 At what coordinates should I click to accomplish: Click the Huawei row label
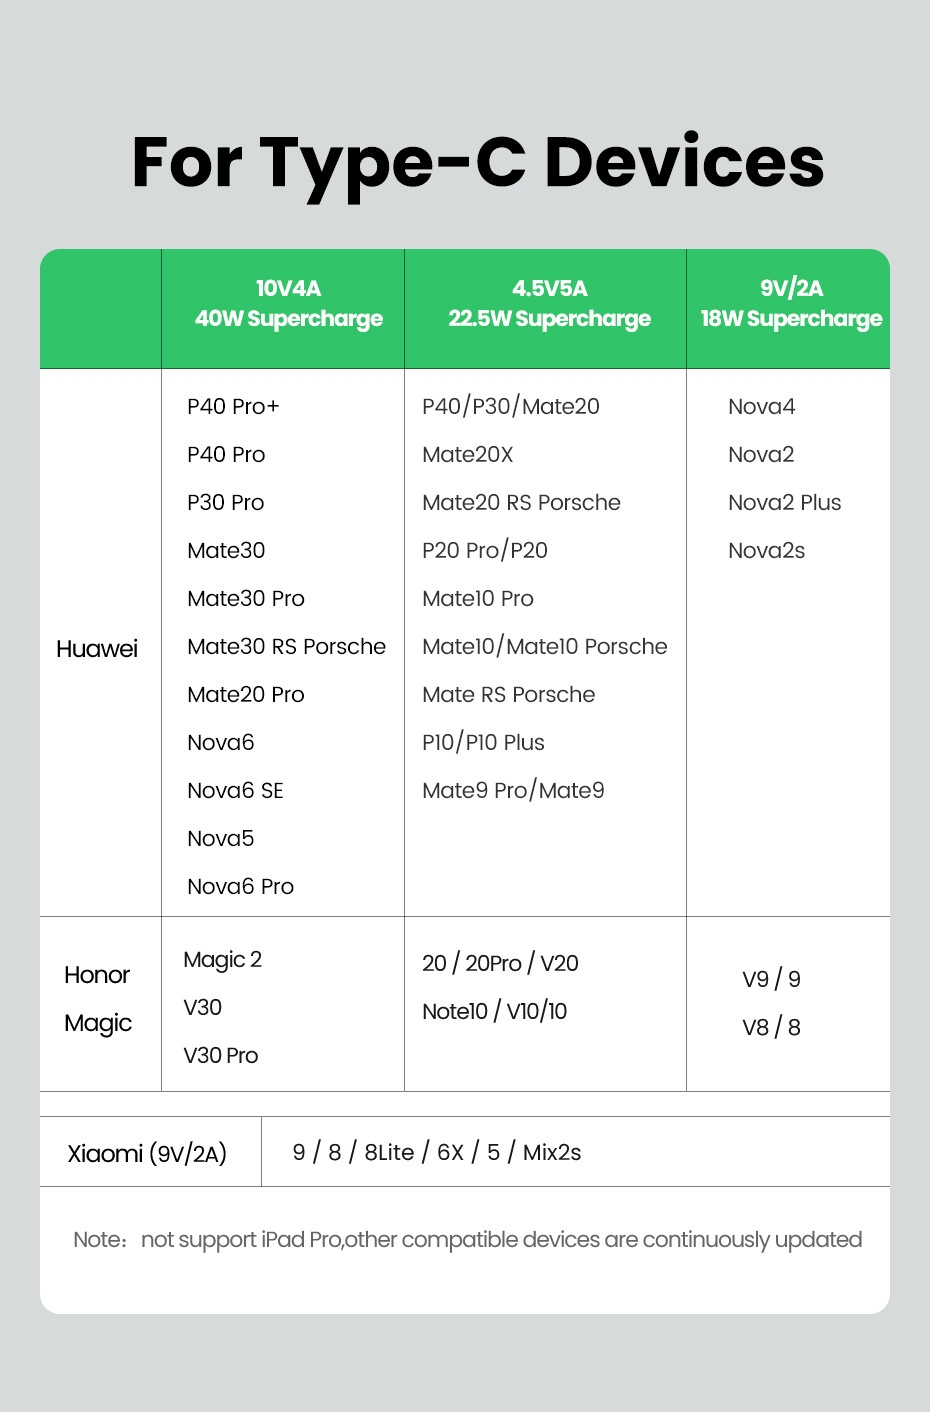point(97,649)
